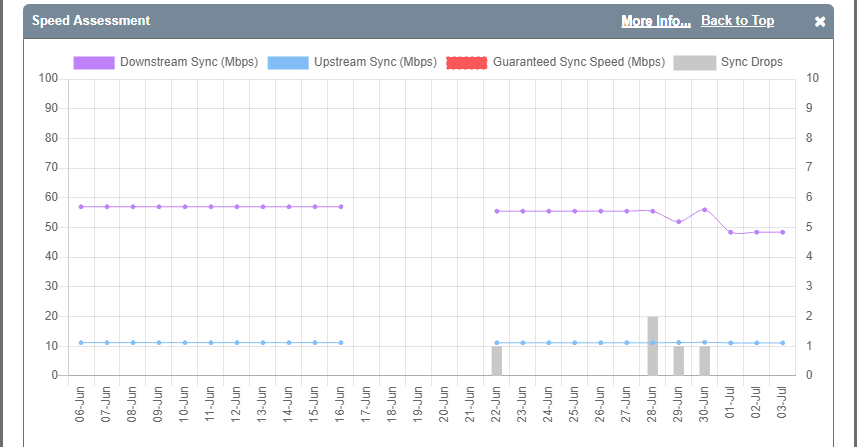The image size is (857, 447).
Task: Select the upstream data point on 06-Jun
Action: pyautogui.click(x=81, y=343)
